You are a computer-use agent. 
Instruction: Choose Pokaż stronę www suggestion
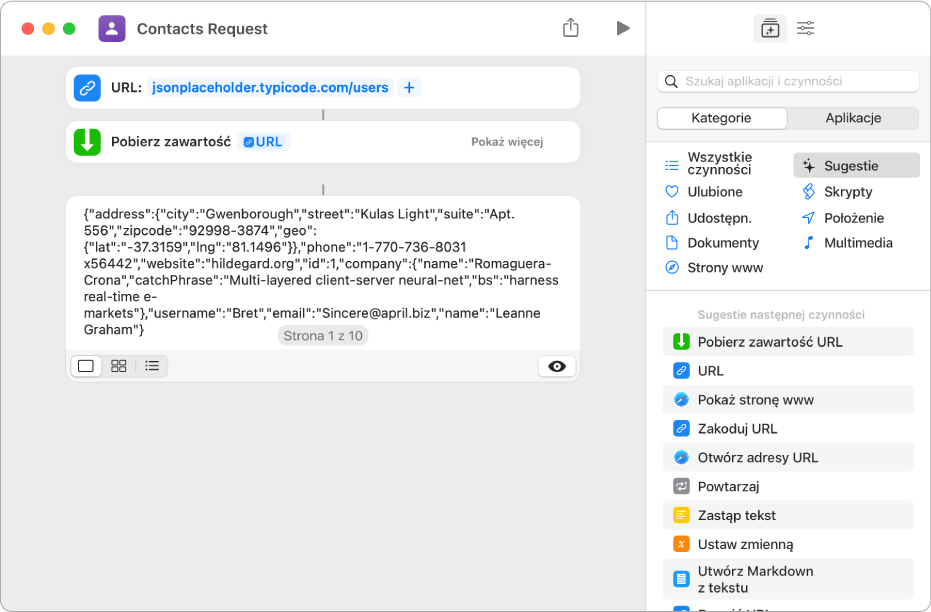point(755,400)
